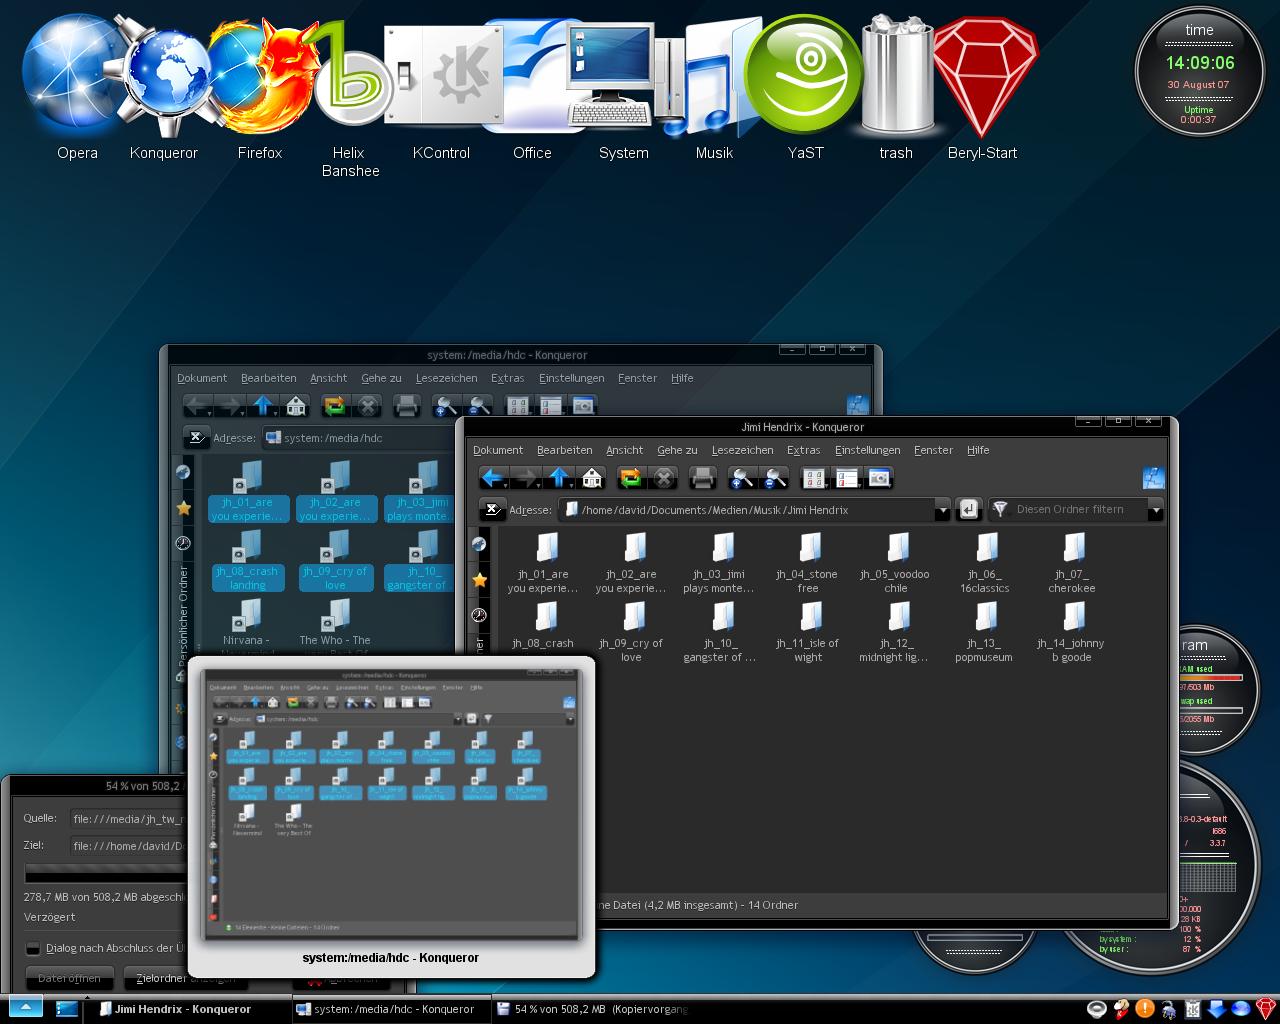Expand address history dropdown in Jimi Hendrix window

click(x=942, y=510)
